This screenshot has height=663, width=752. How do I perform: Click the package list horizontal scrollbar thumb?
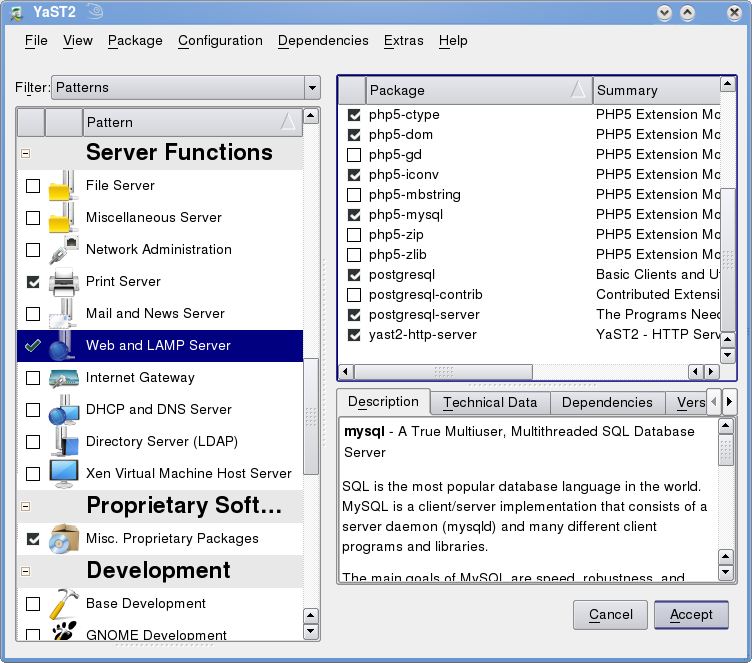(443, 372)
